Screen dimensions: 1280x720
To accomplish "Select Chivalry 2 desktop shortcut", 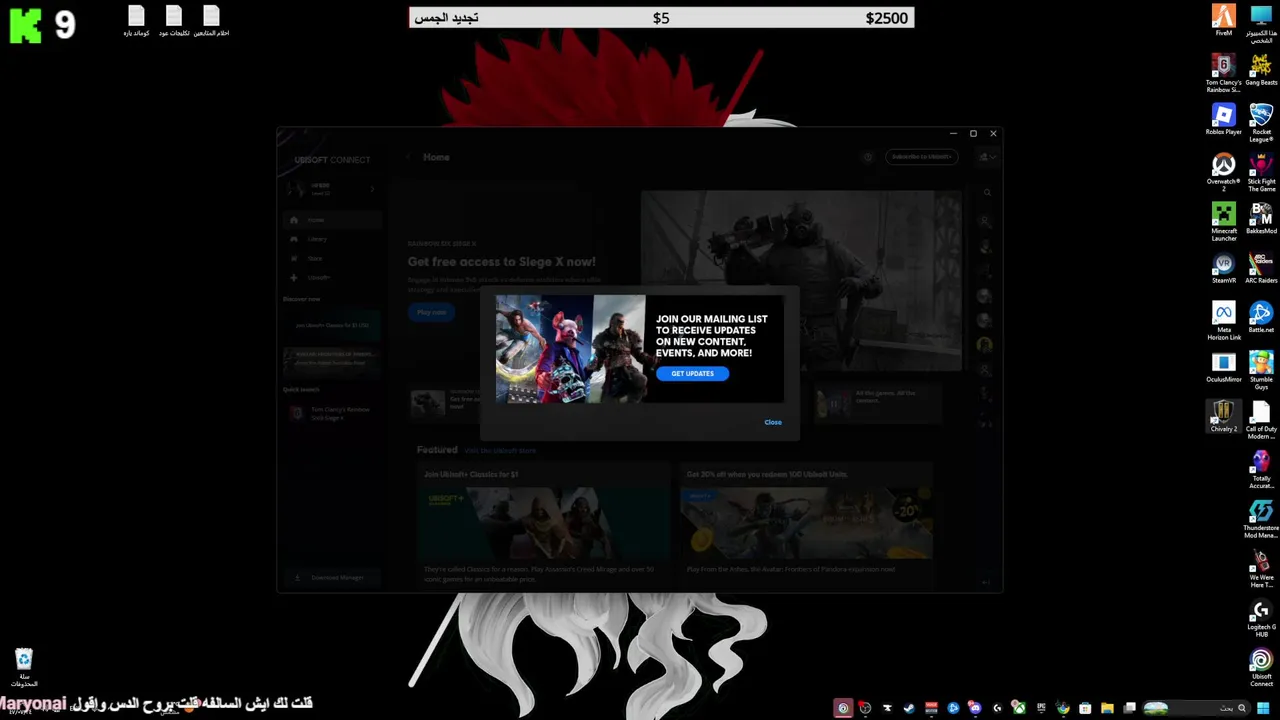I will (x=1224, y=416).
